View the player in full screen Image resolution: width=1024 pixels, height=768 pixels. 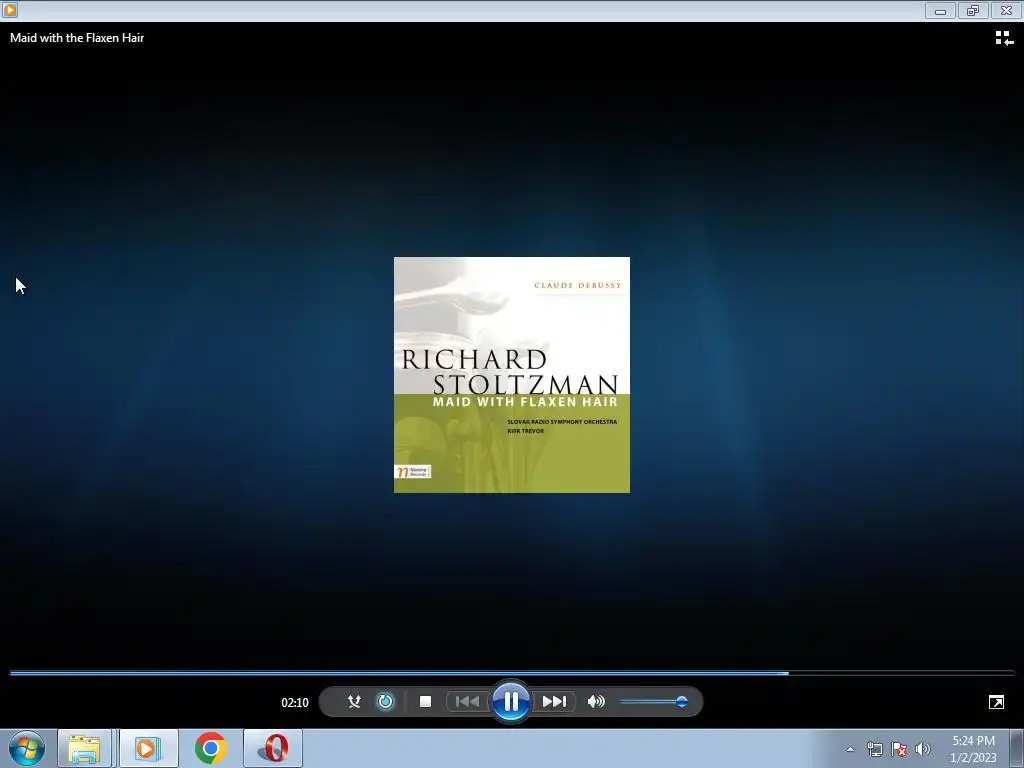pos(996,702)
